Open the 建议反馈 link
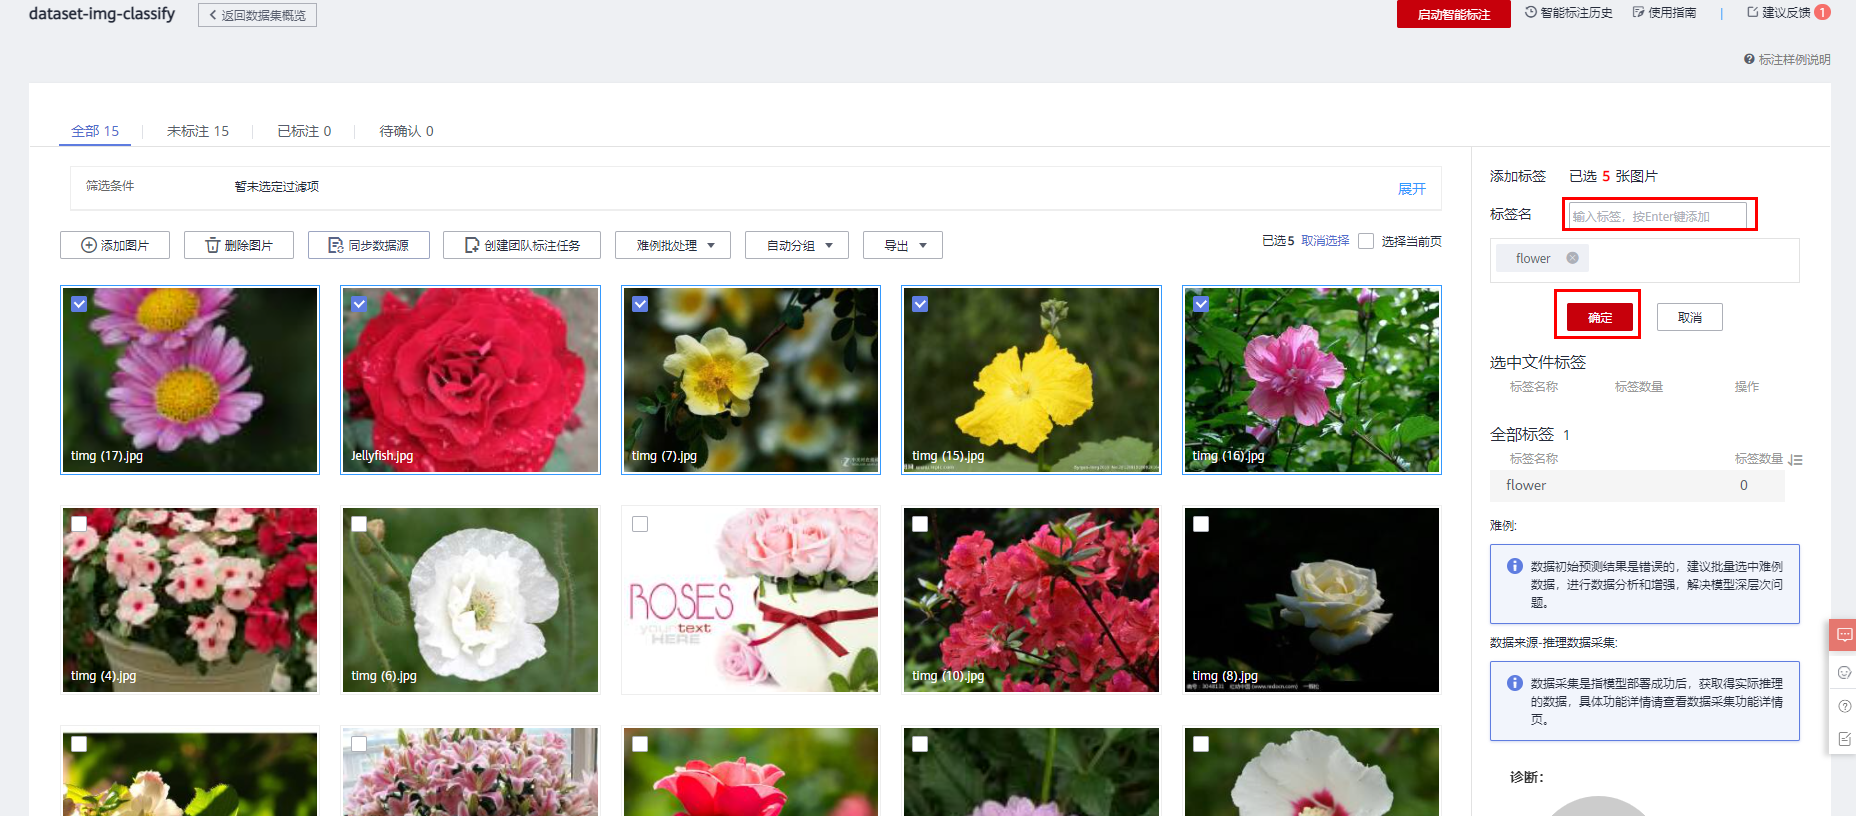 pos(1778,13)
